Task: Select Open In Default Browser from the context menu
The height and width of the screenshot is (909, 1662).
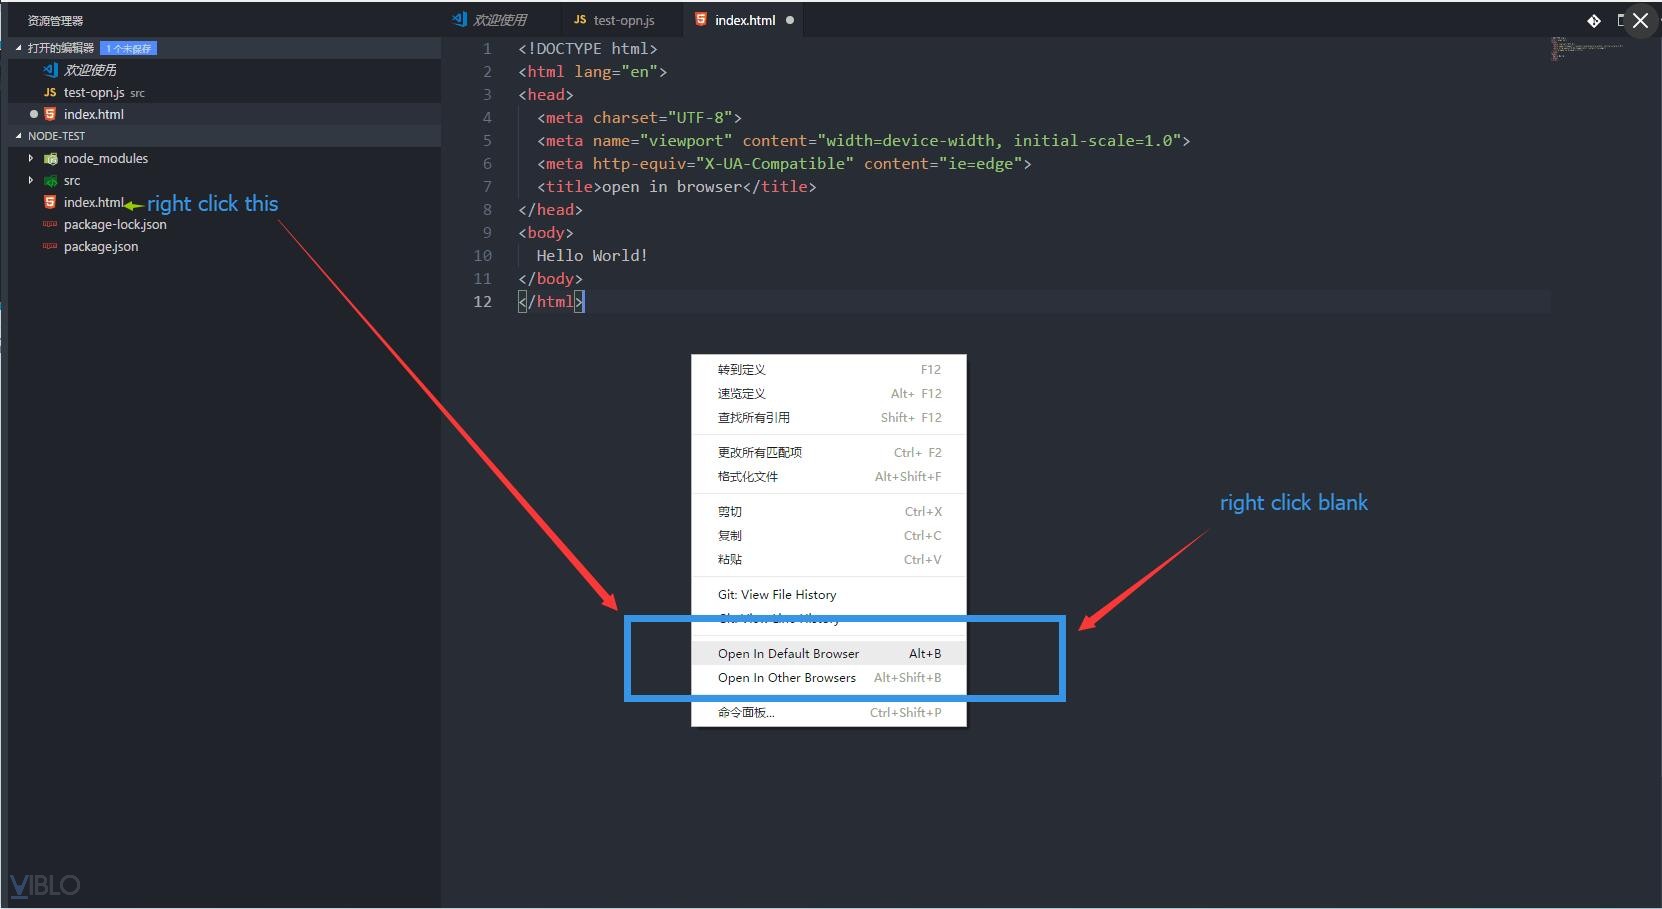Action: (788, 653)
